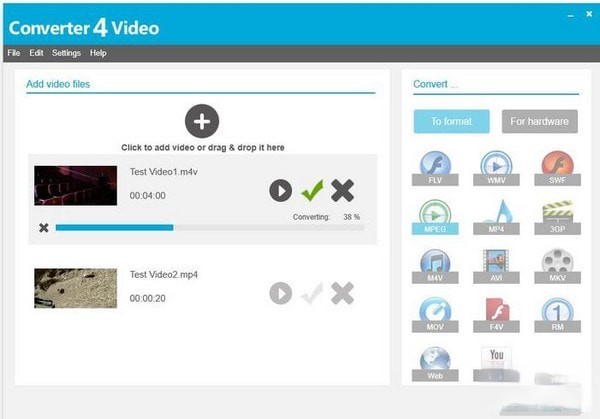Viewport: 600px width, 419px height.
Task: Click the conversion progress bar
Action: click(x=210, y=228)
